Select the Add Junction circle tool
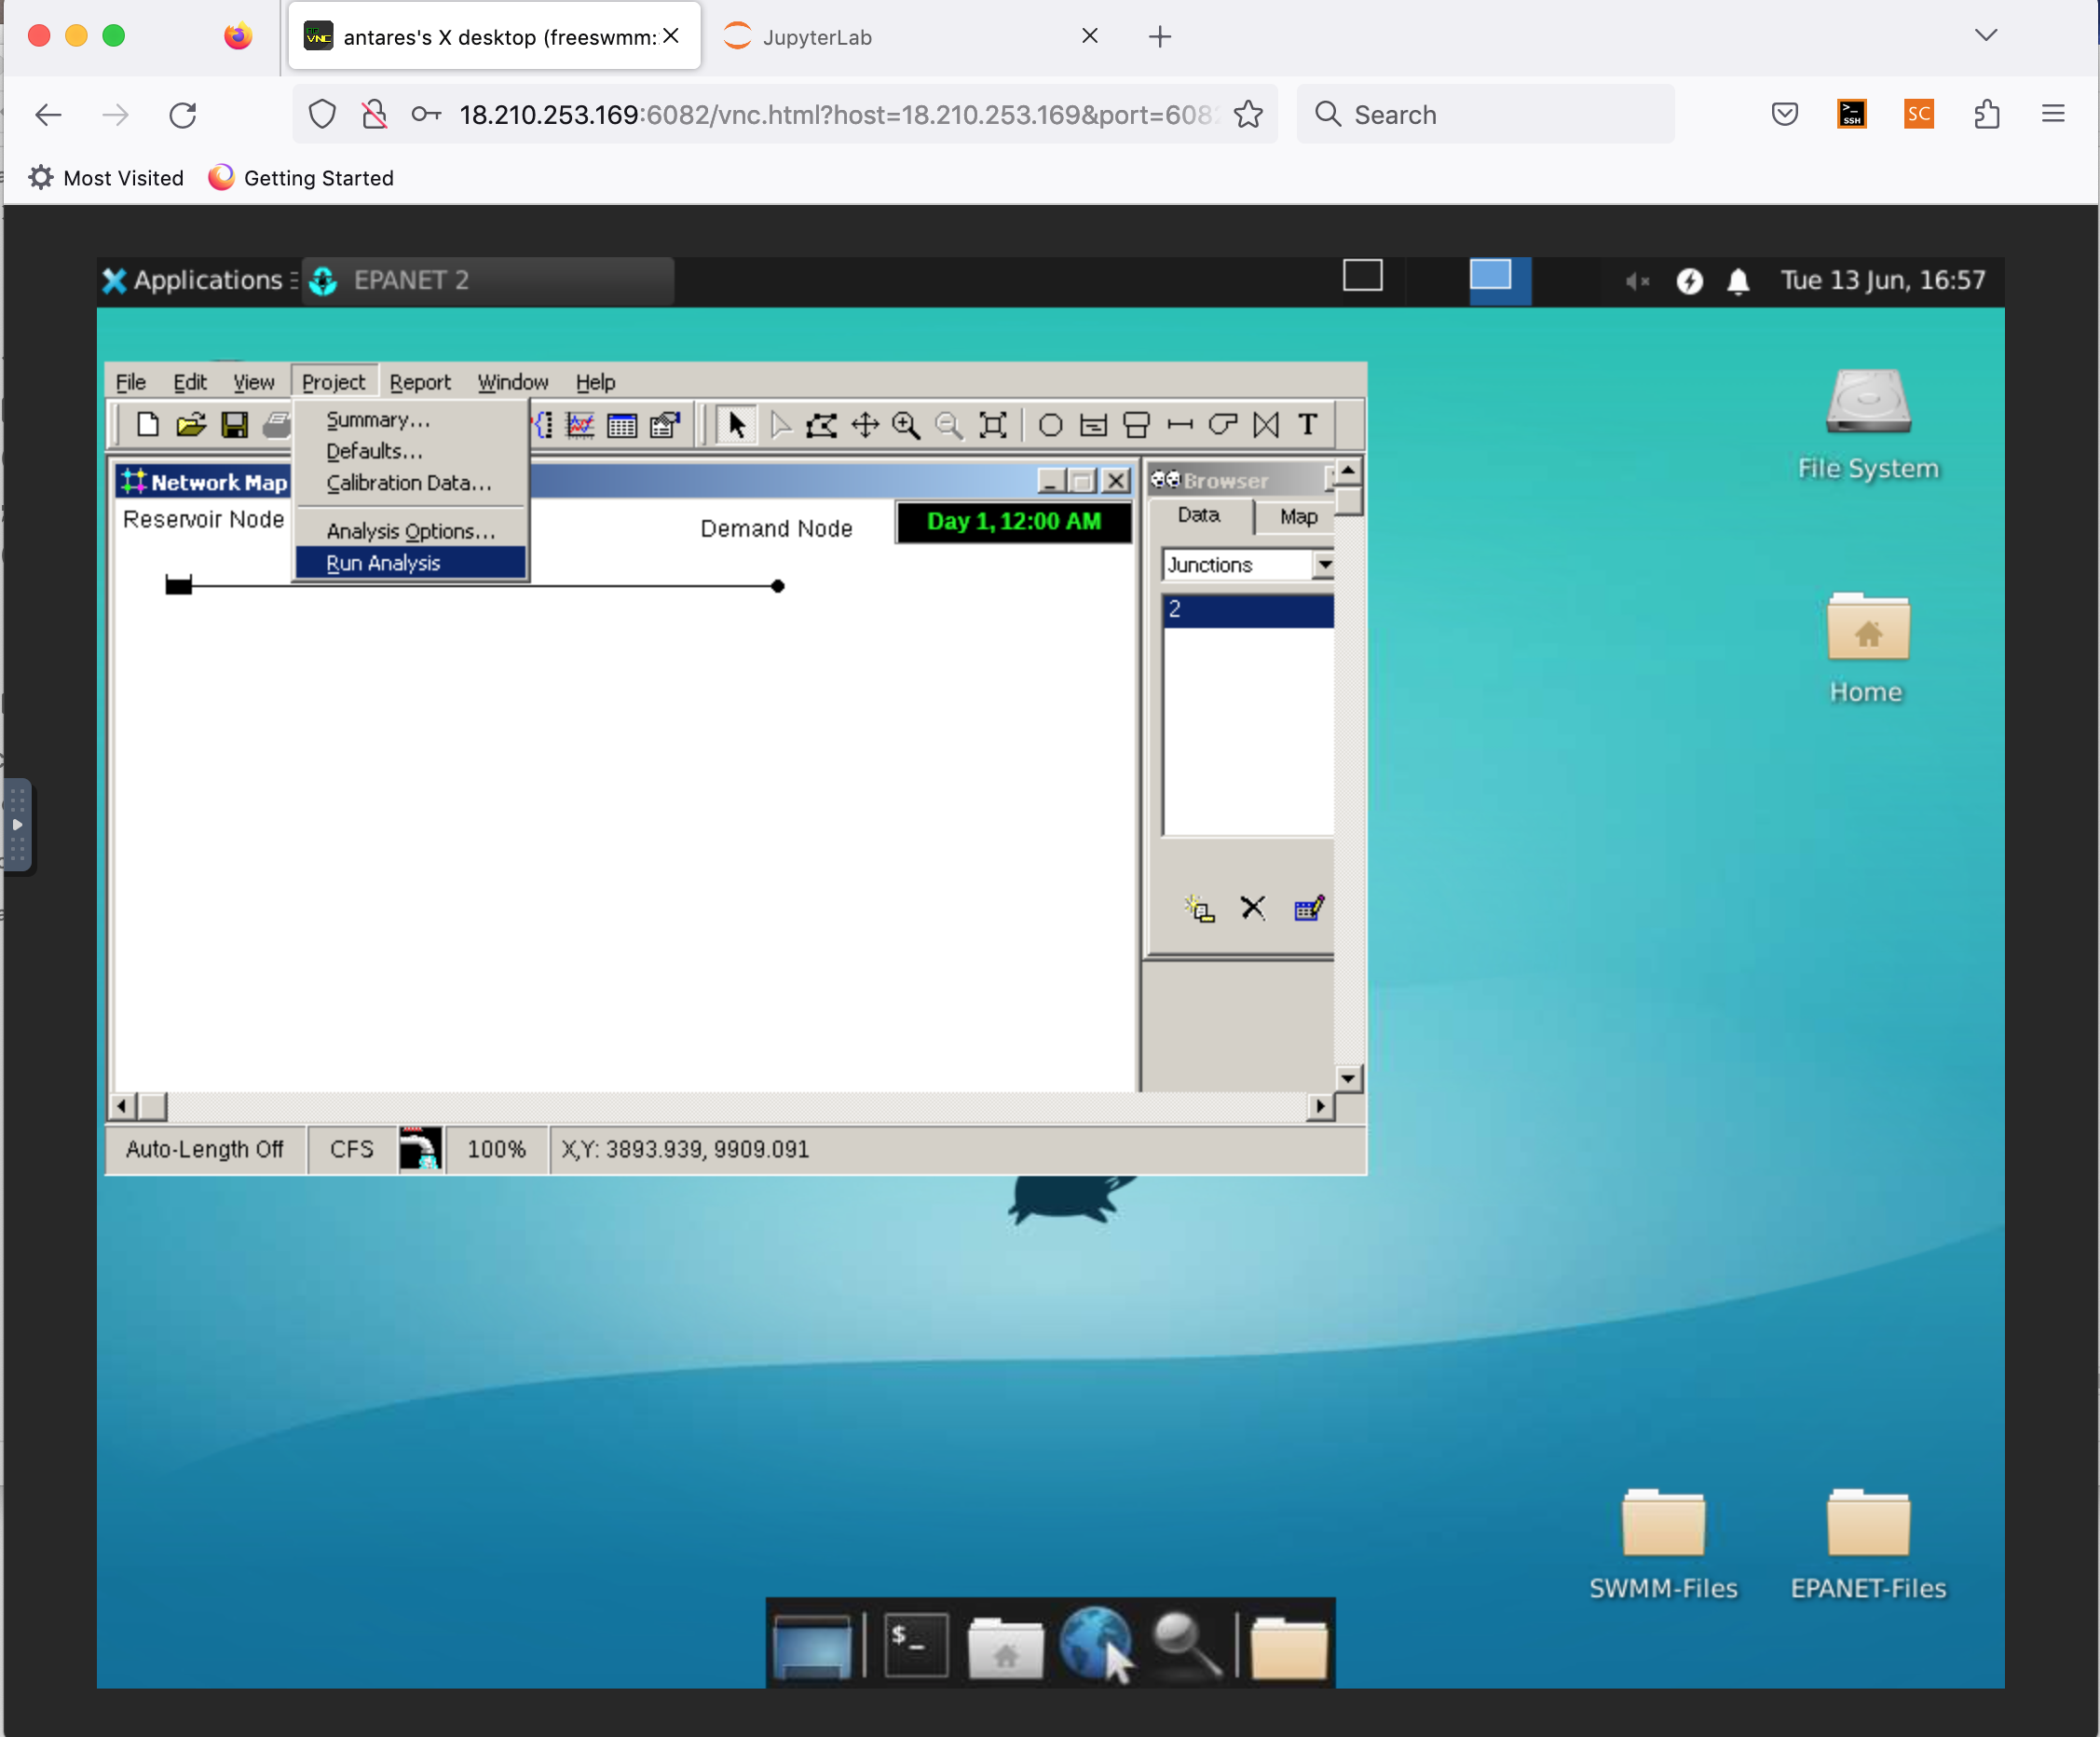Image resolution: width=2100 pixels, height=1737 pixels. 1050,425
